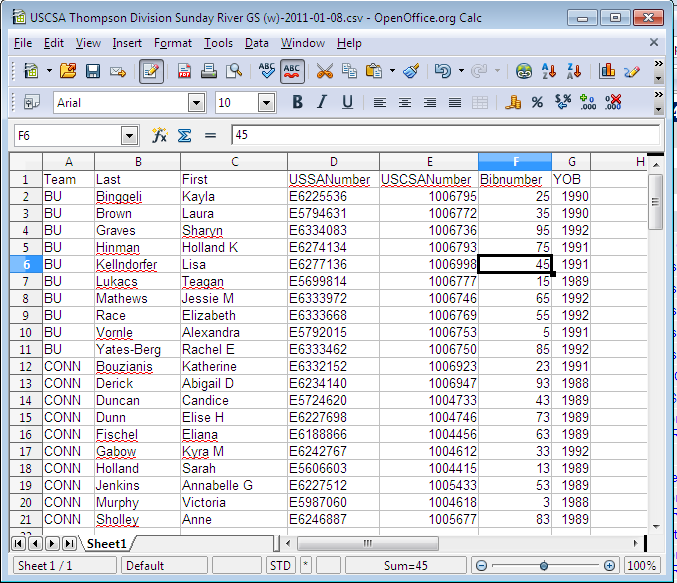677x583 pixels.
Task: Activate the Format Paintbrush icon
Action: [411, 71]
